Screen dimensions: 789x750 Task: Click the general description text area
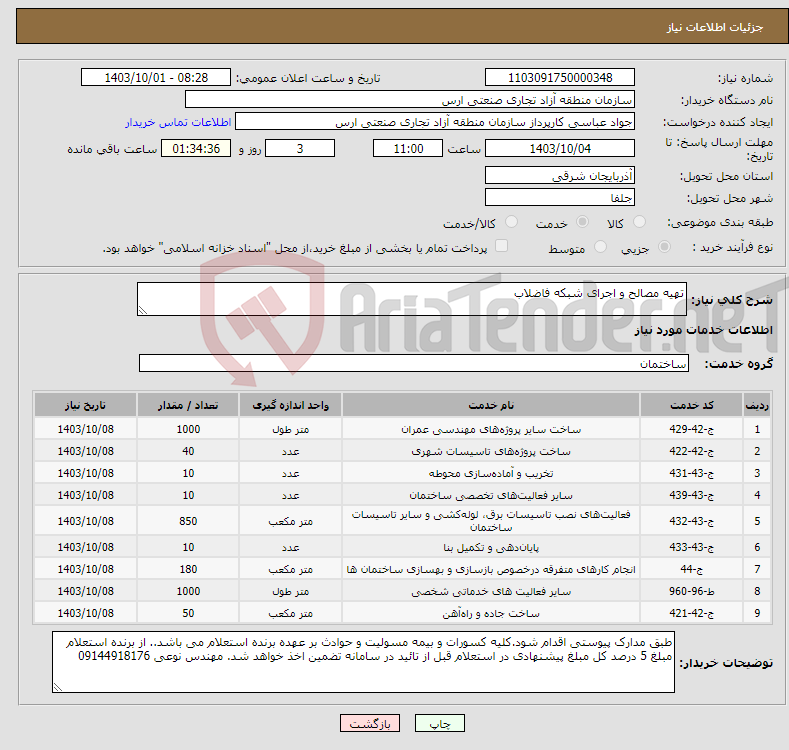(x=412, y=299)
